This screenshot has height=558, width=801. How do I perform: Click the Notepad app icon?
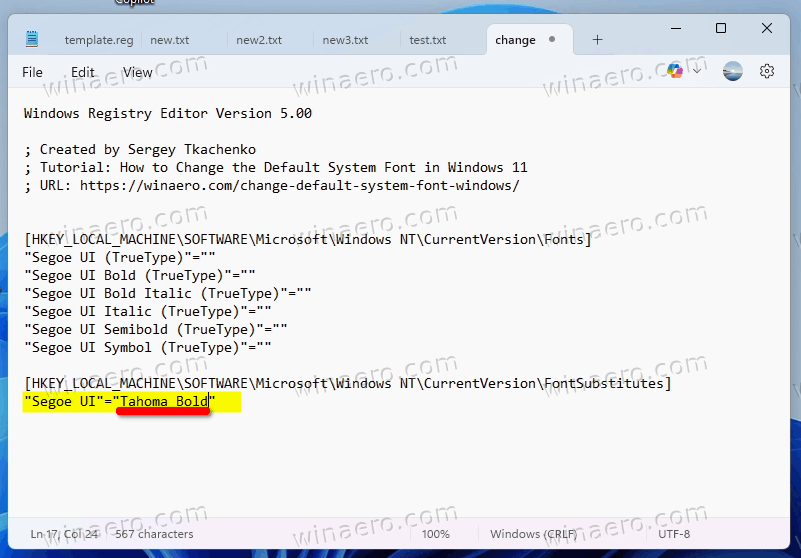pyautogui.click(x=32, y=39)
